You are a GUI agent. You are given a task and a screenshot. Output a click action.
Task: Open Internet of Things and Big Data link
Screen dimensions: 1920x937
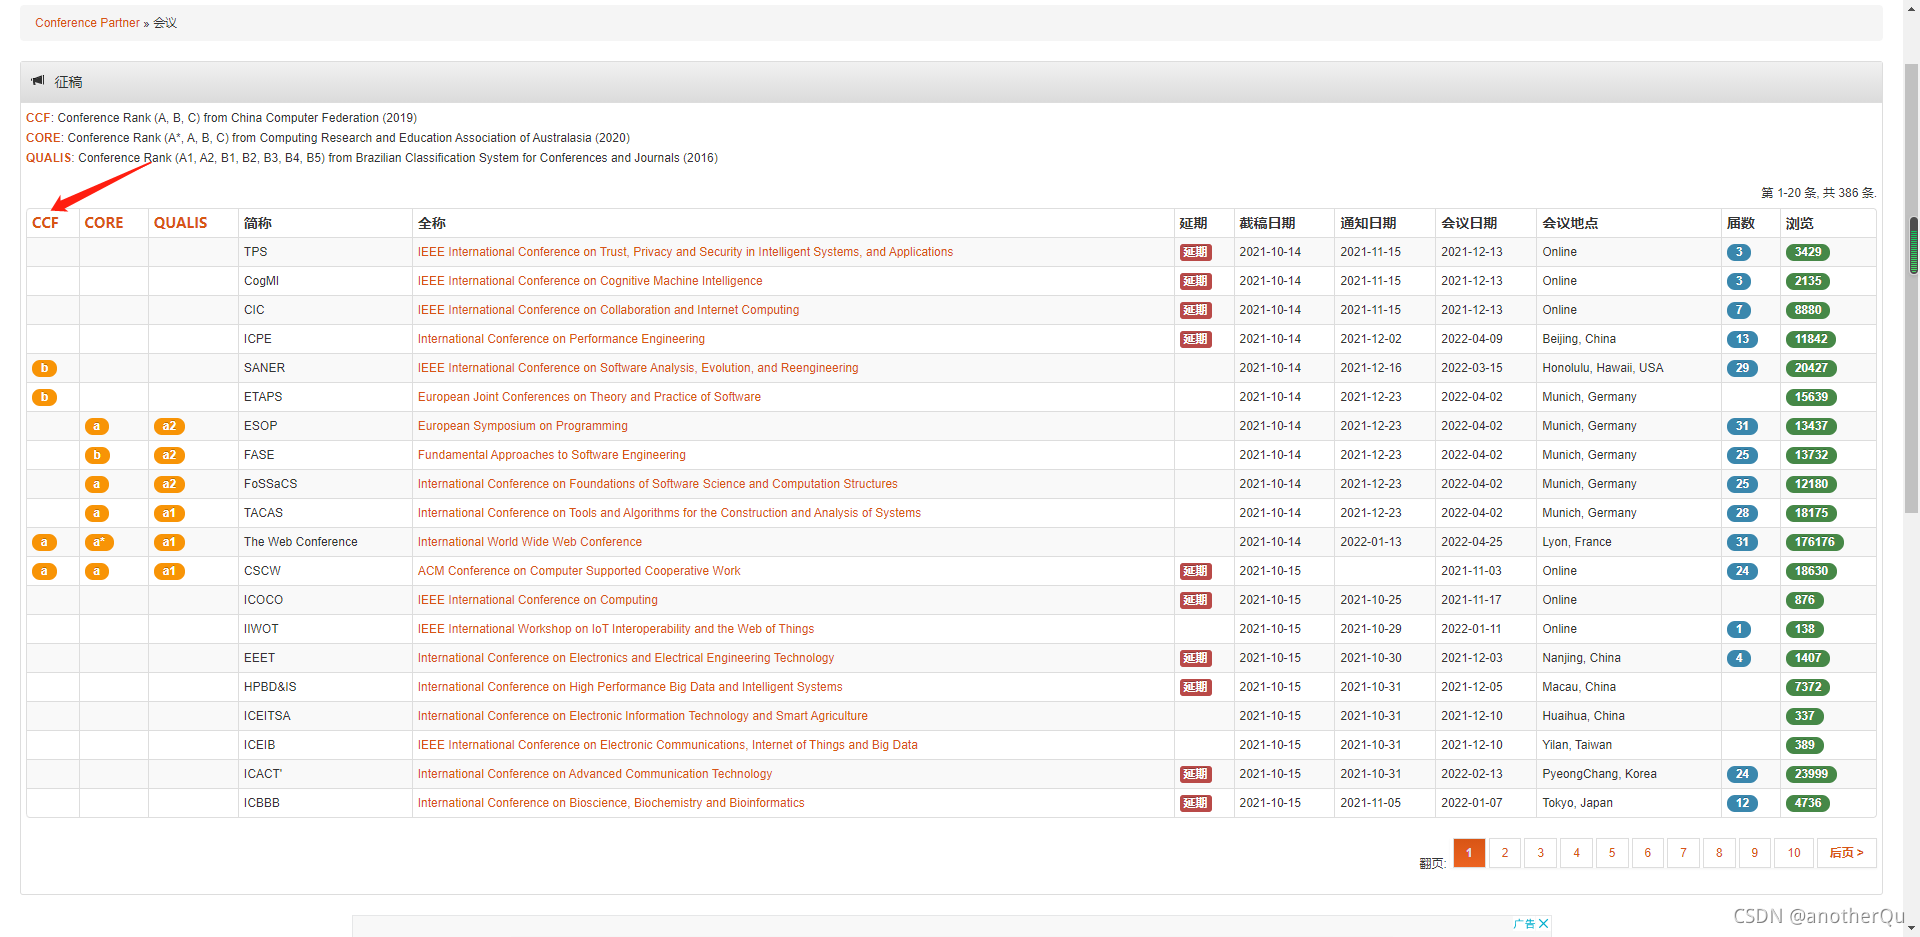tap(668, 745)
